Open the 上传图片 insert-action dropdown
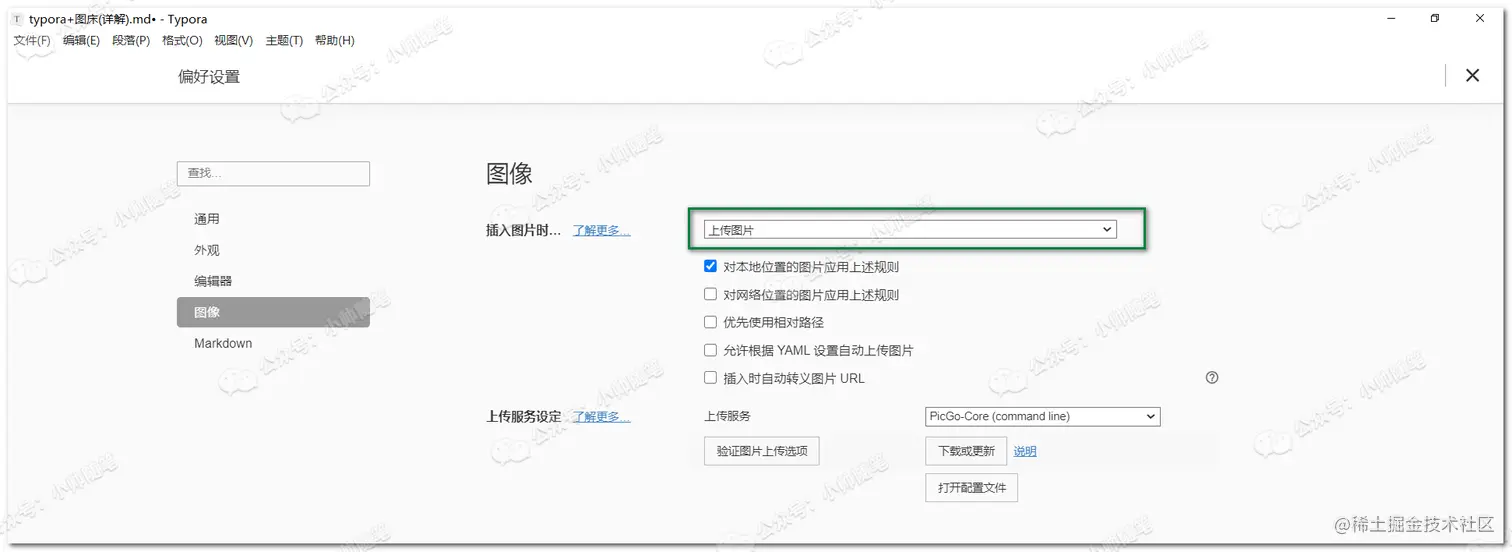Viewport: 1512px width, 552px height. tap(910, 230)
